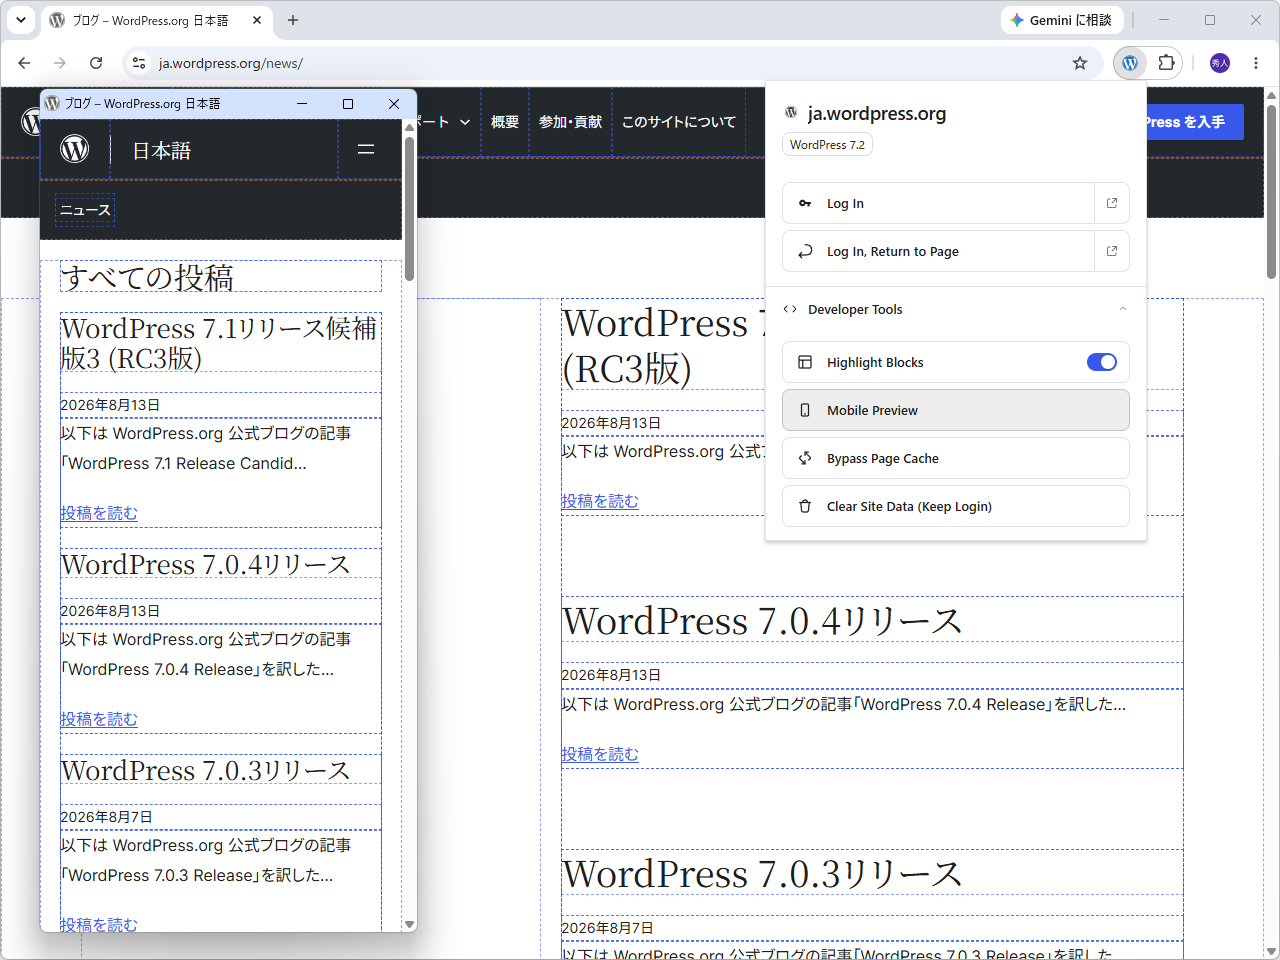Maximize the mobile preview popup window
This screenshot has height=960, width=1280.
(348, 104)
